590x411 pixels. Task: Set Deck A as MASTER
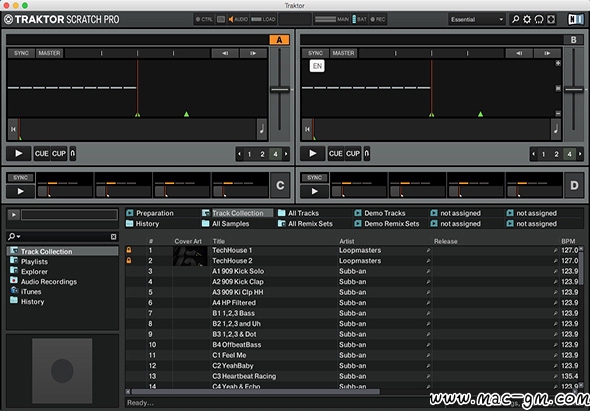(49, 53)
